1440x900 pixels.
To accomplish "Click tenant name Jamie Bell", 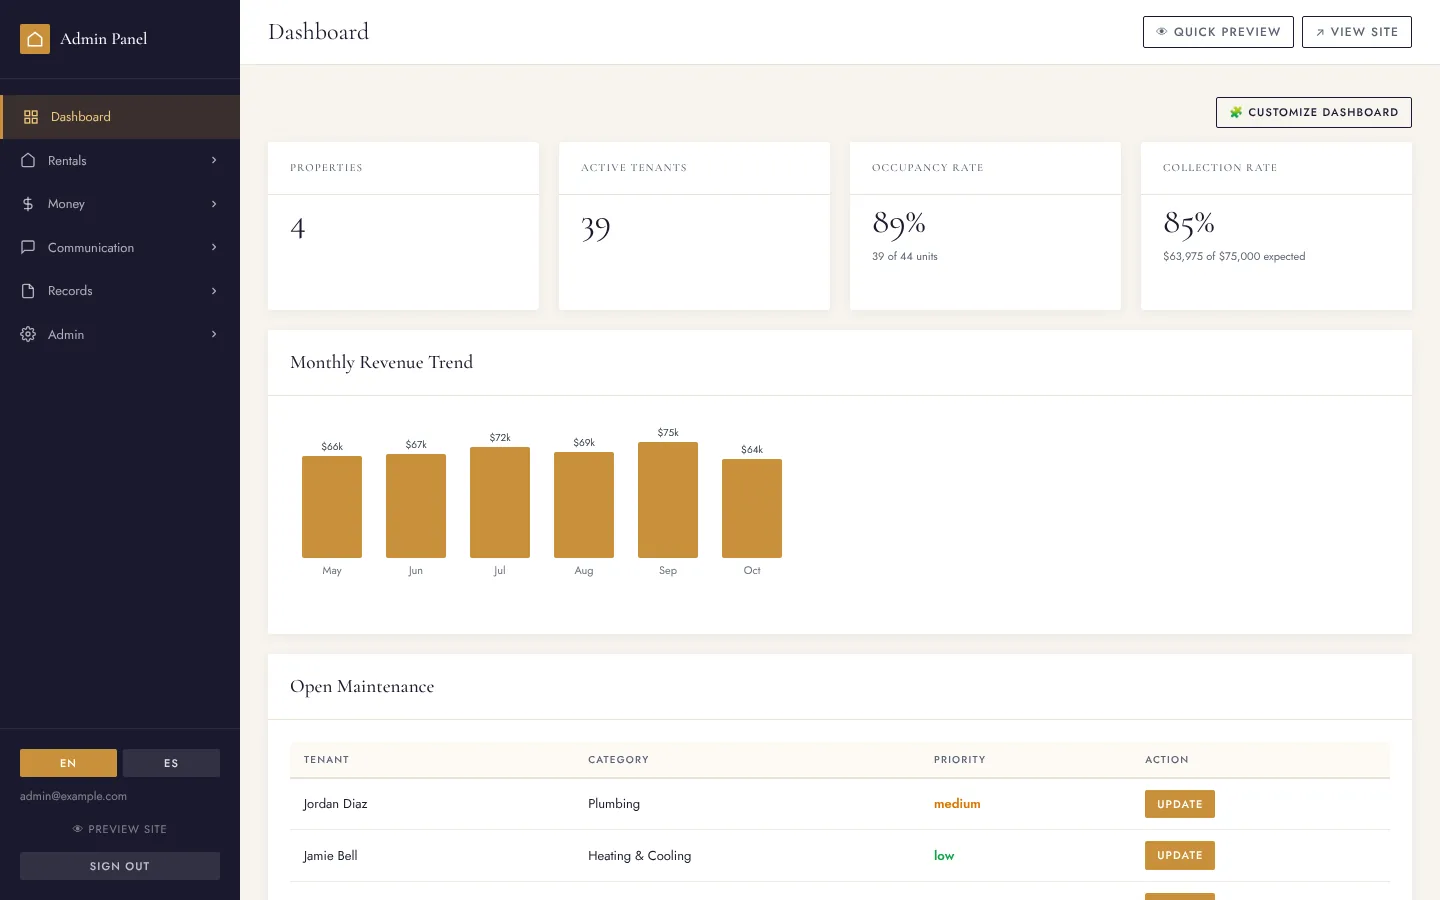I will (x=330, y=856).
